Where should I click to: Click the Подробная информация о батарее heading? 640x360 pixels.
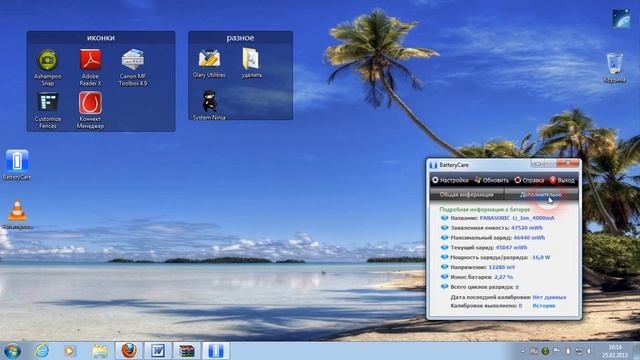pos(484,209)
